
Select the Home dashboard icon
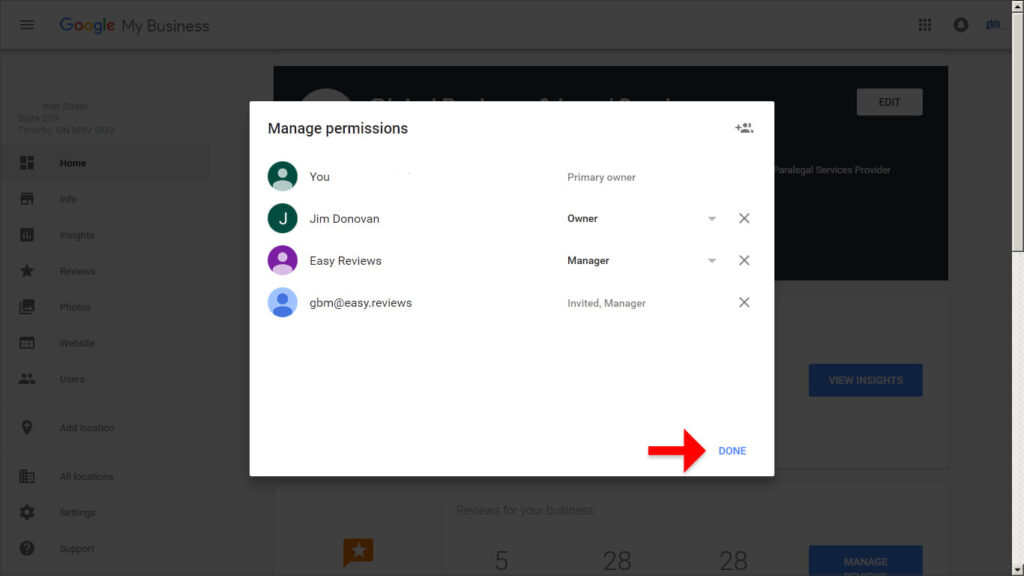click(x=27, y=163)
